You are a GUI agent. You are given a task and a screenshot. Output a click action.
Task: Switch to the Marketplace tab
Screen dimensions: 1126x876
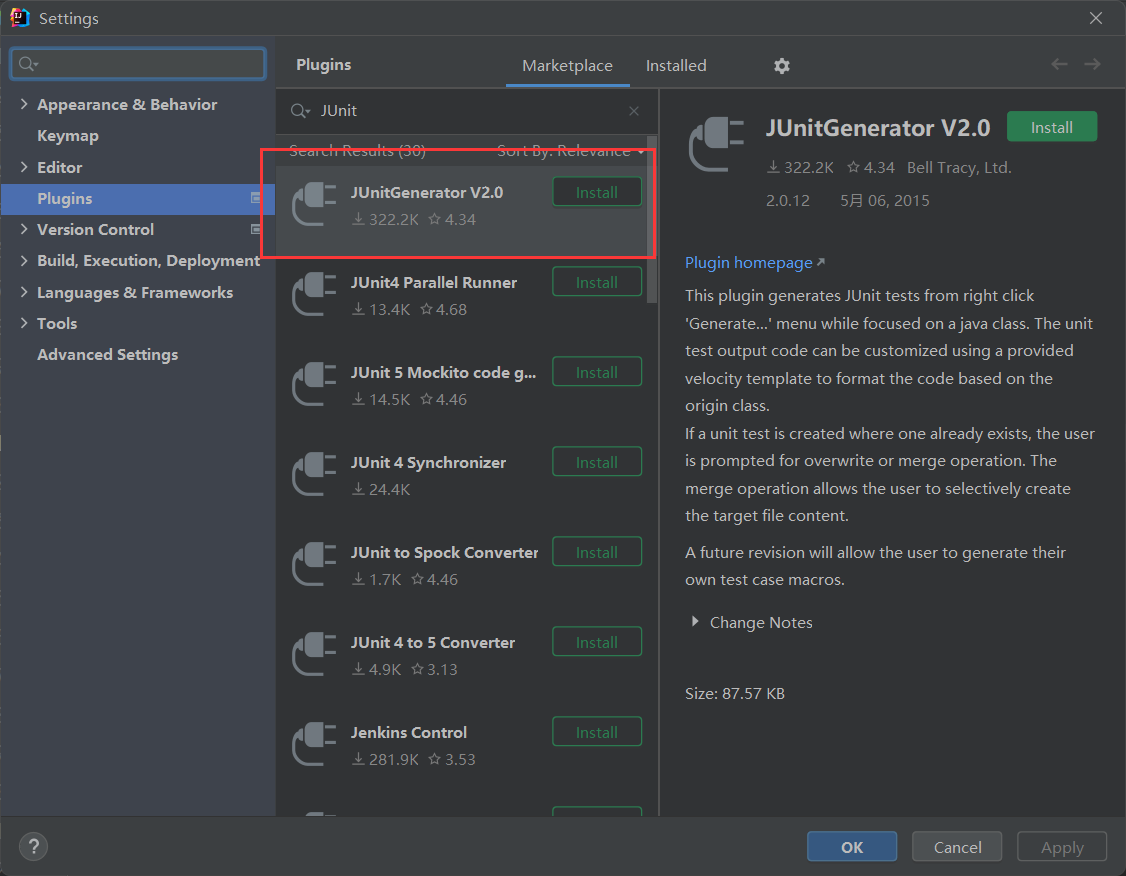tap(567, 65)
